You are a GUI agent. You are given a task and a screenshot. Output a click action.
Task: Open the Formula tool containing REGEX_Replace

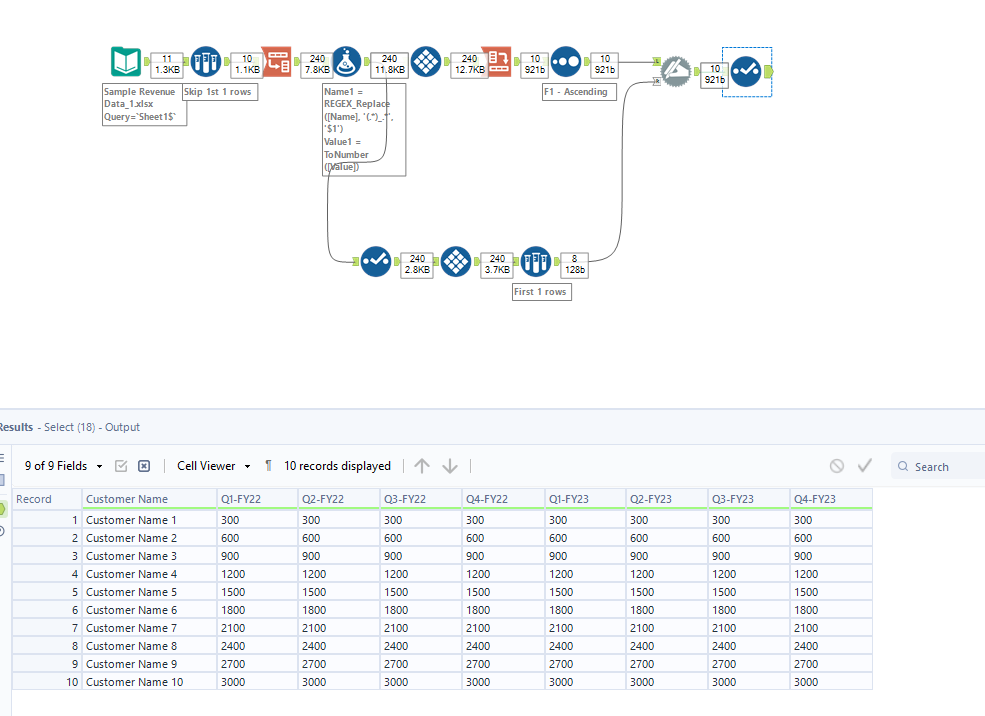click(346, 61)
